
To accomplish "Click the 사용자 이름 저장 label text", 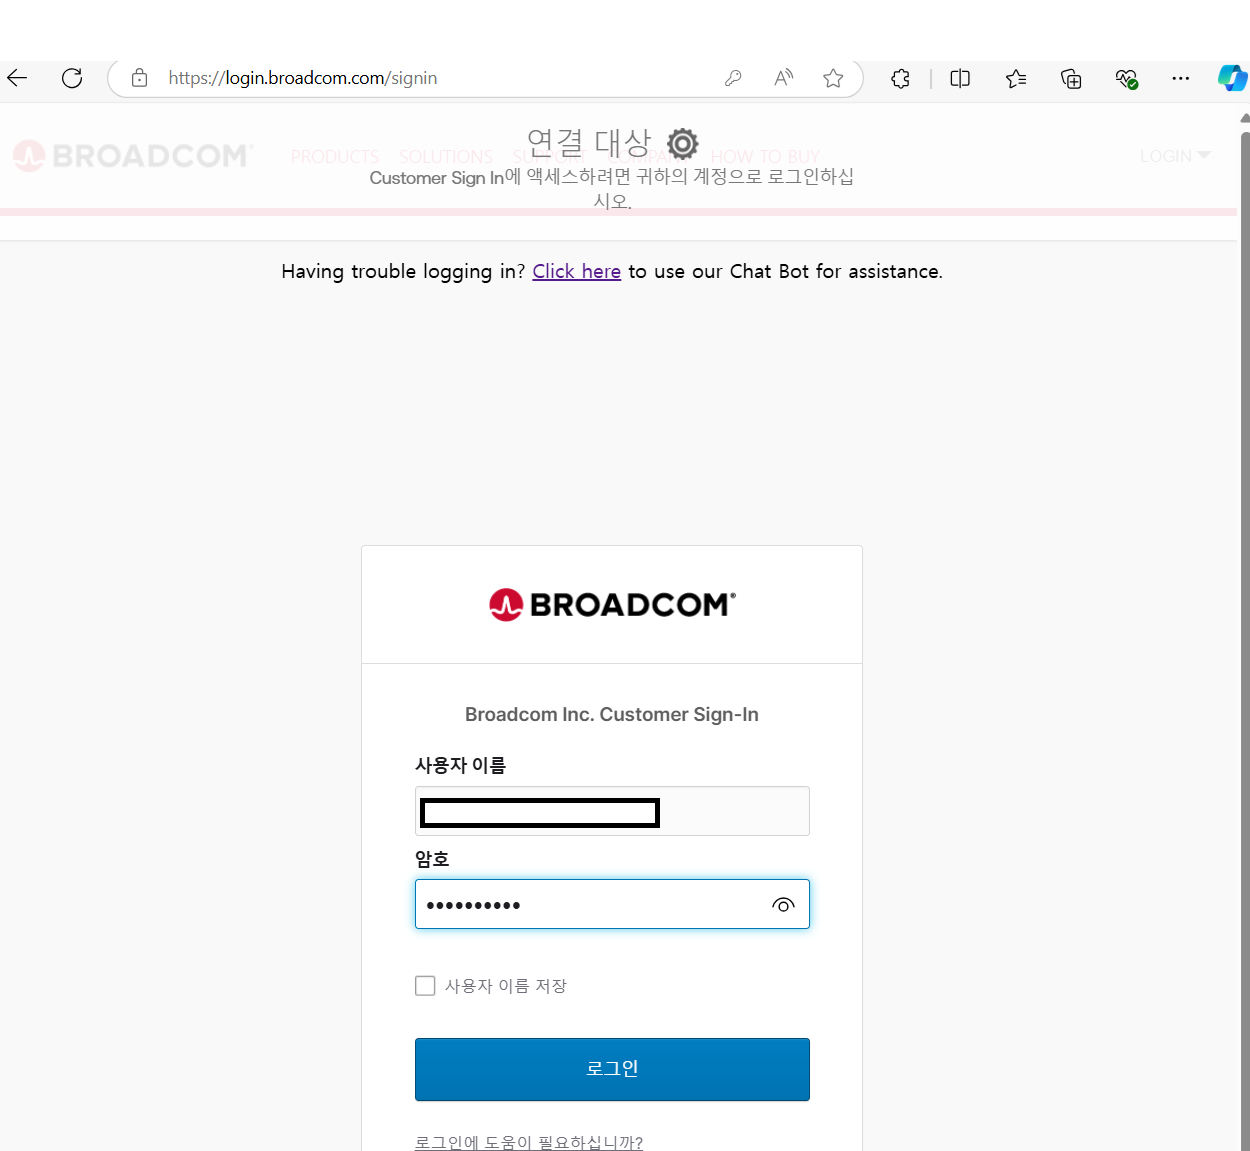I will 506,986.
